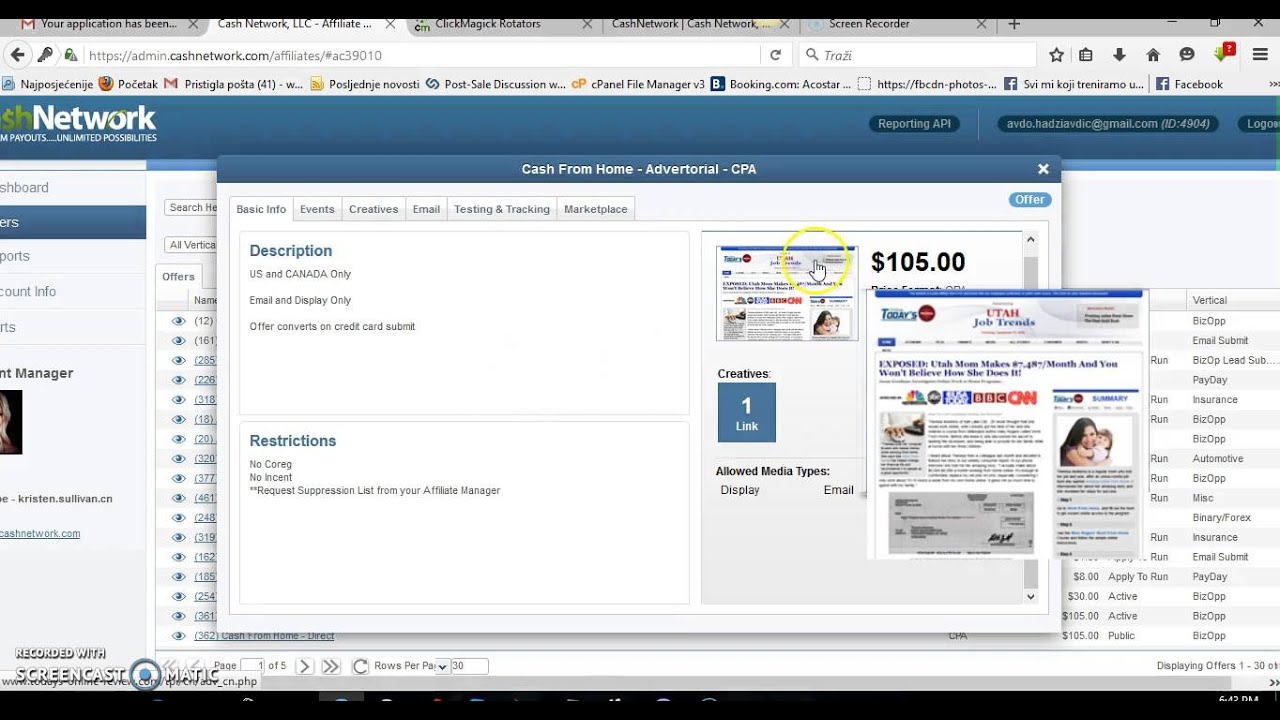Toggle eye icon for offer (12)

coord(179,321)
